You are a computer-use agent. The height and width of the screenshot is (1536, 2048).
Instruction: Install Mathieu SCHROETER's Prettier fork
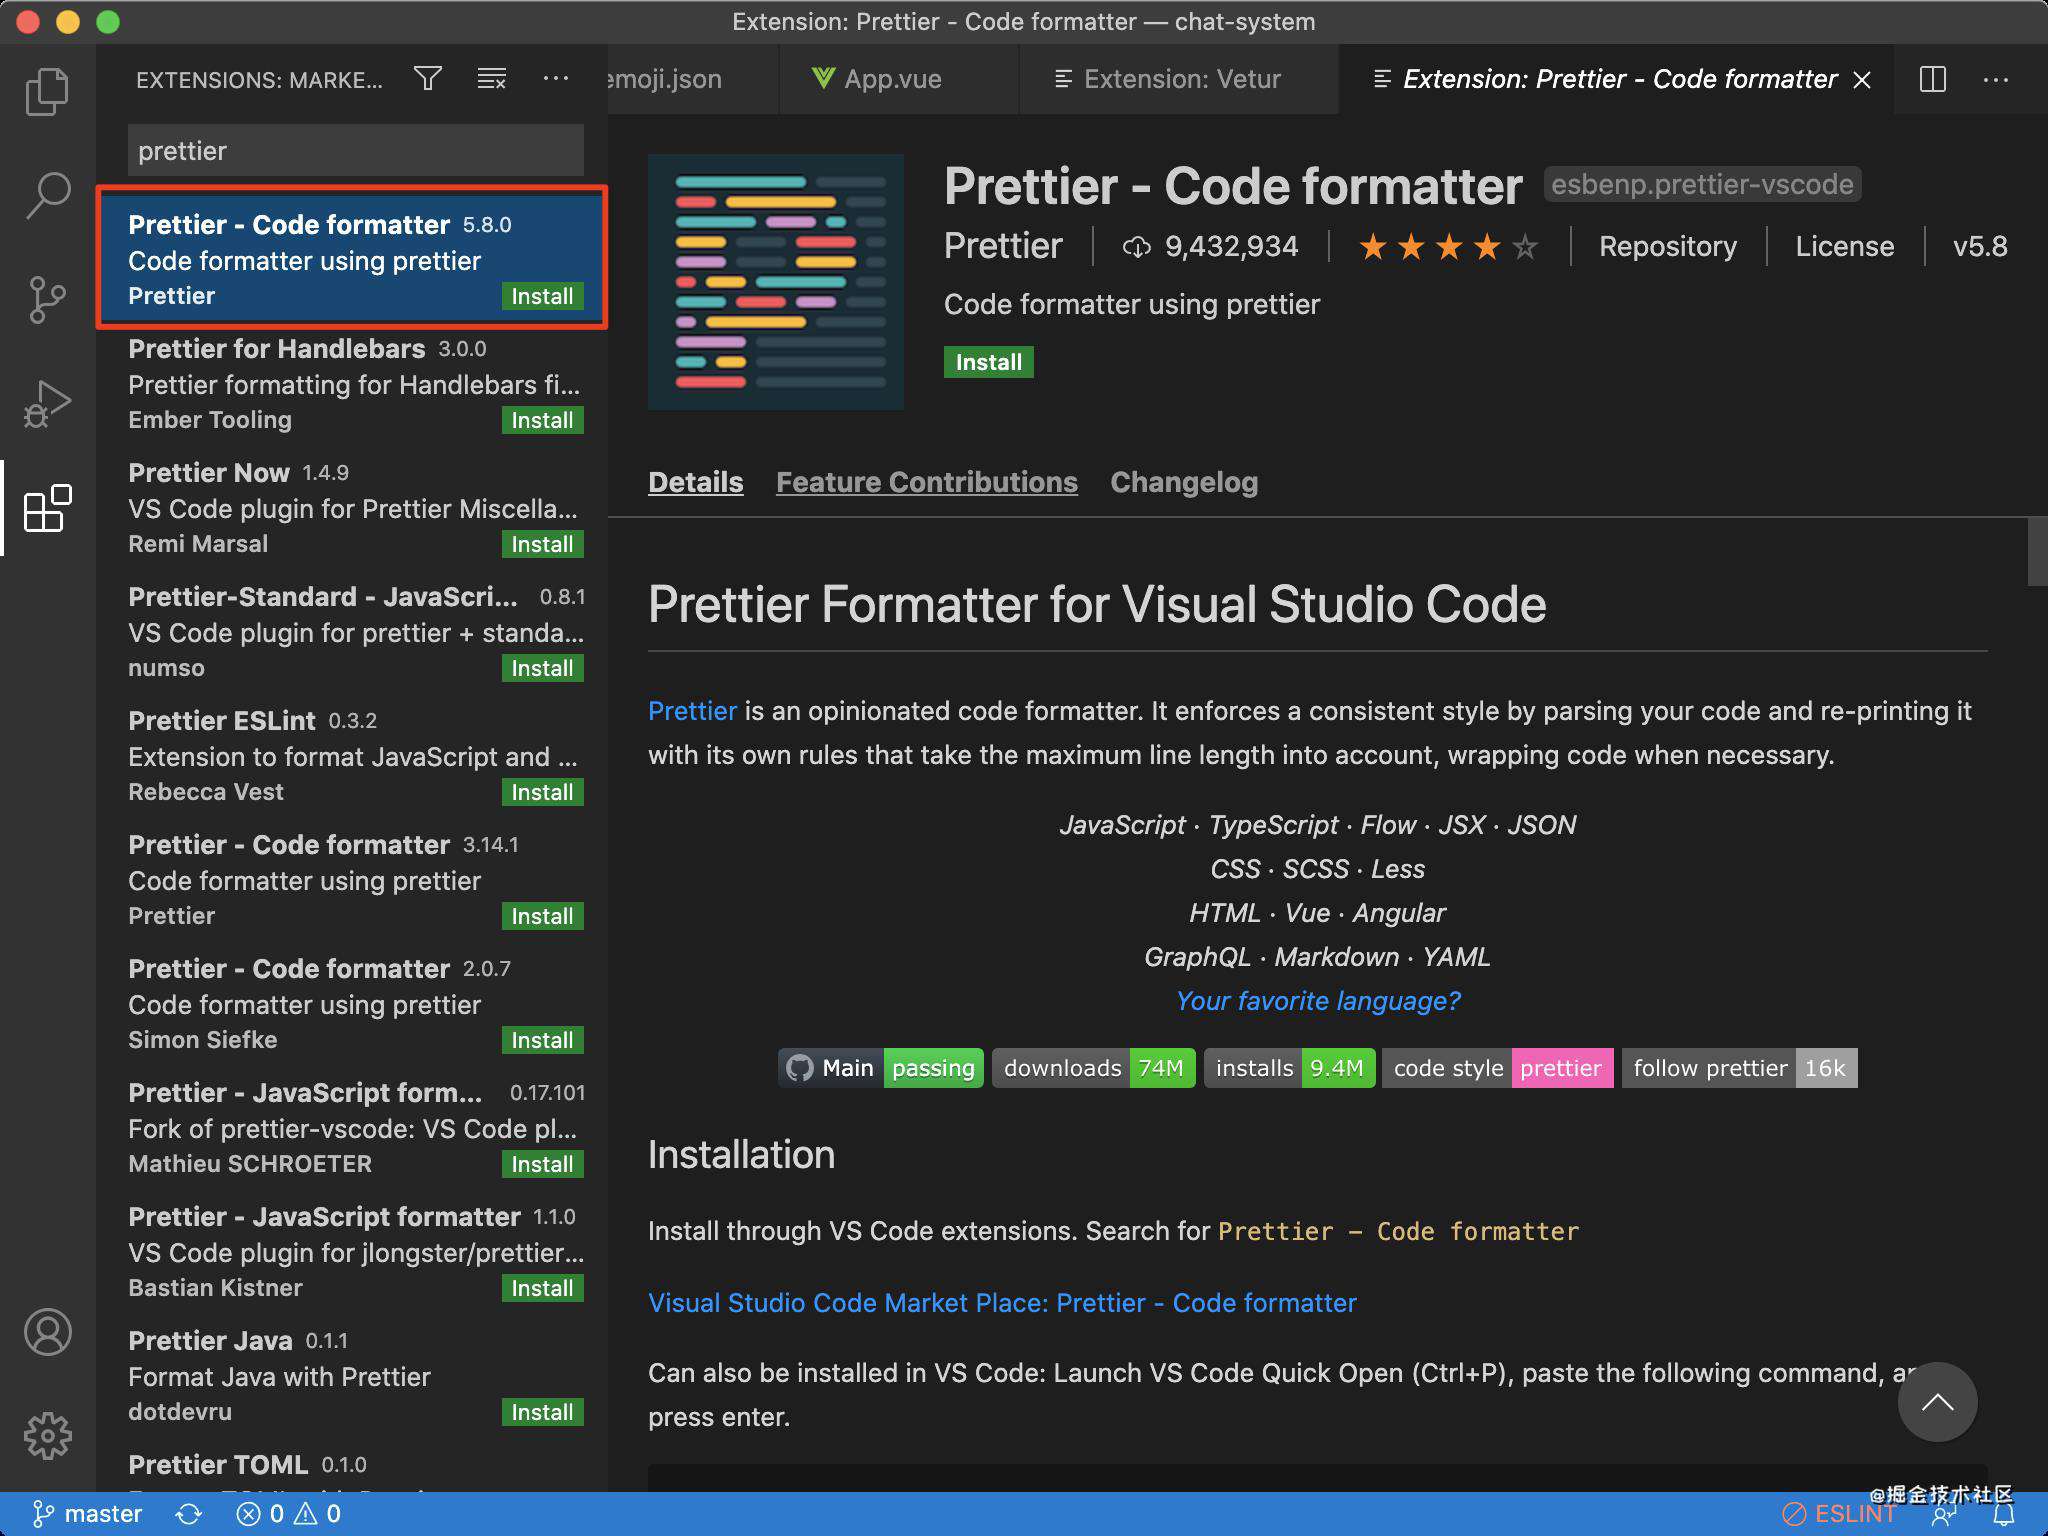tap(542, 1164)
